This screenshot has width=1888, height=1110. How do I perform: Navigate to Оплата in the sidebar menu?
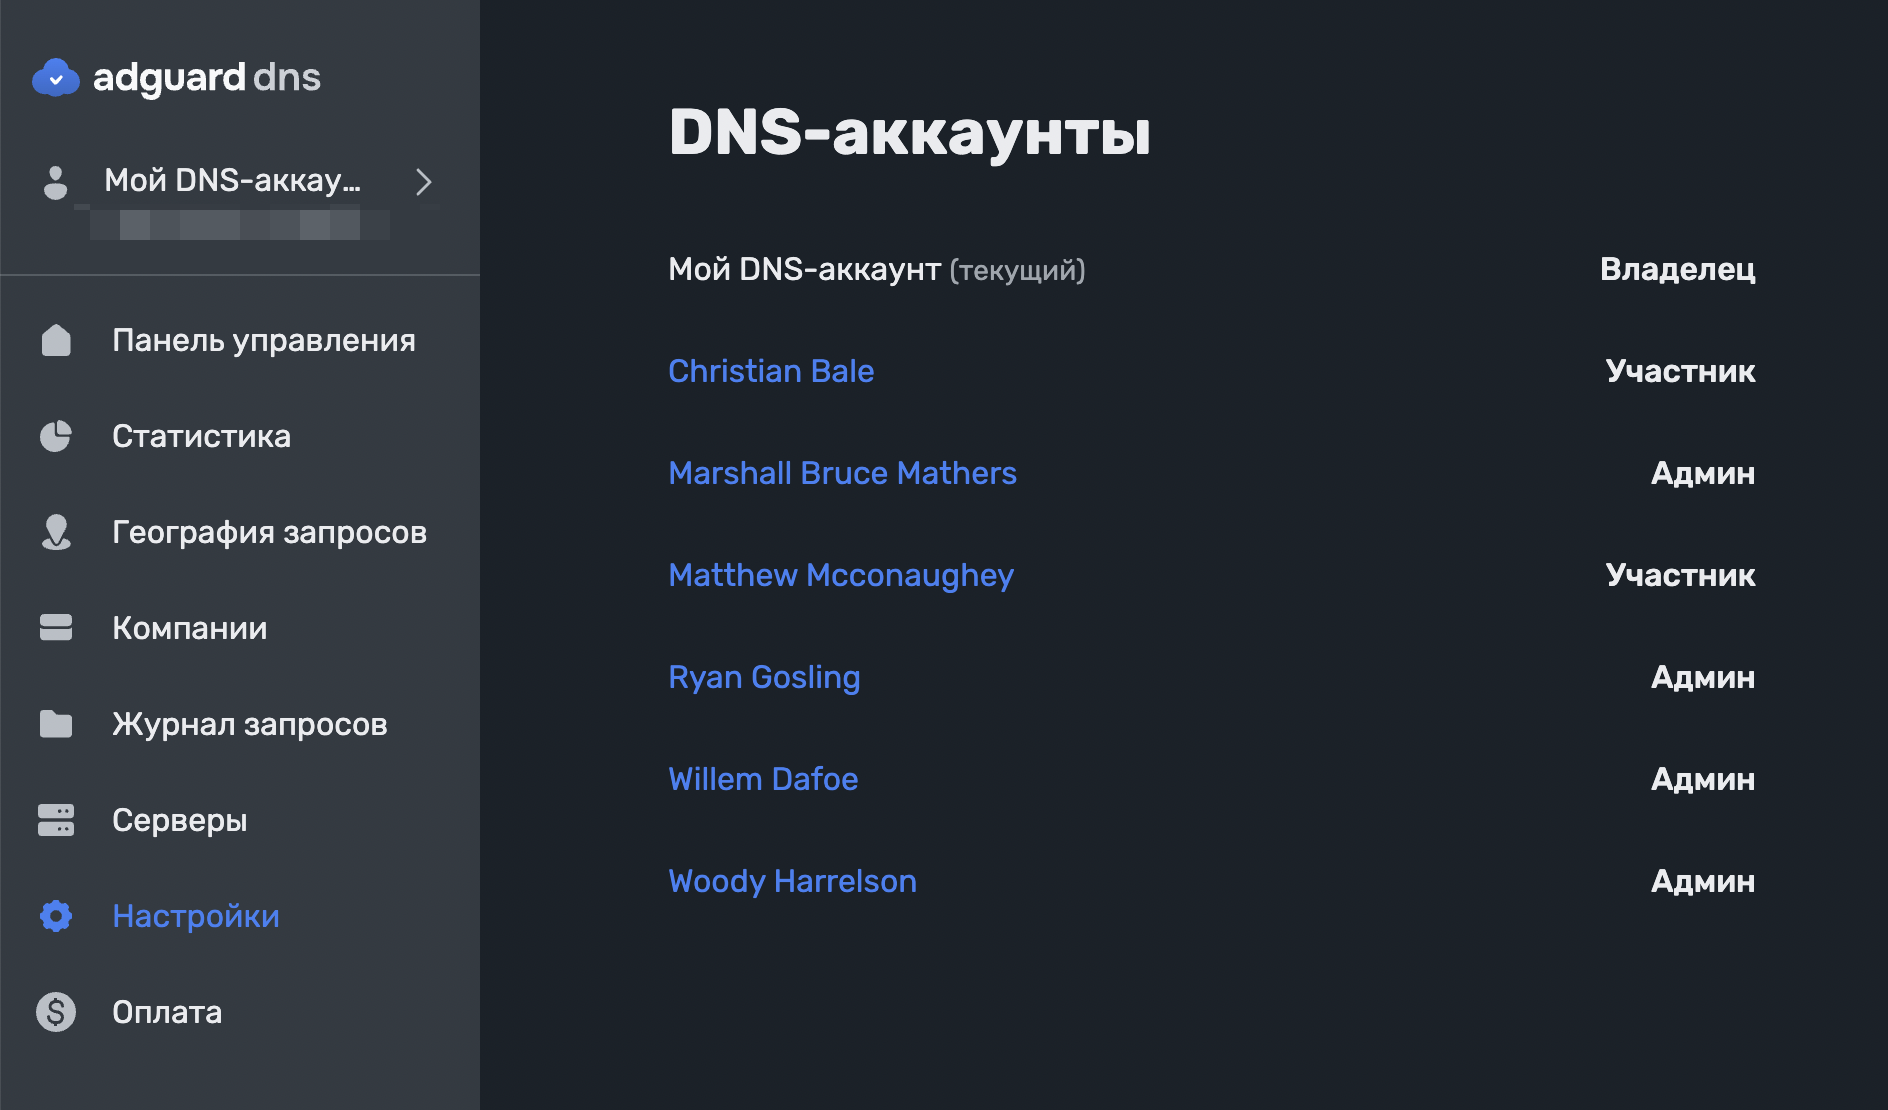tap(167, 1012)
